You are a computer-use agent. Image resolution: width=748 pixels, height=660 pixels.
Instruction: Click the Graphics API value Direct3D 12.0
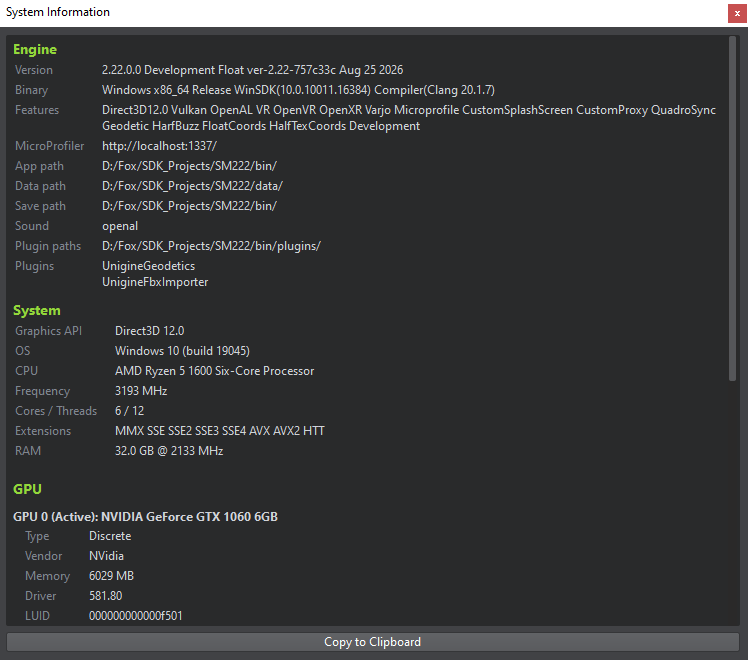[x=149, y=331]
